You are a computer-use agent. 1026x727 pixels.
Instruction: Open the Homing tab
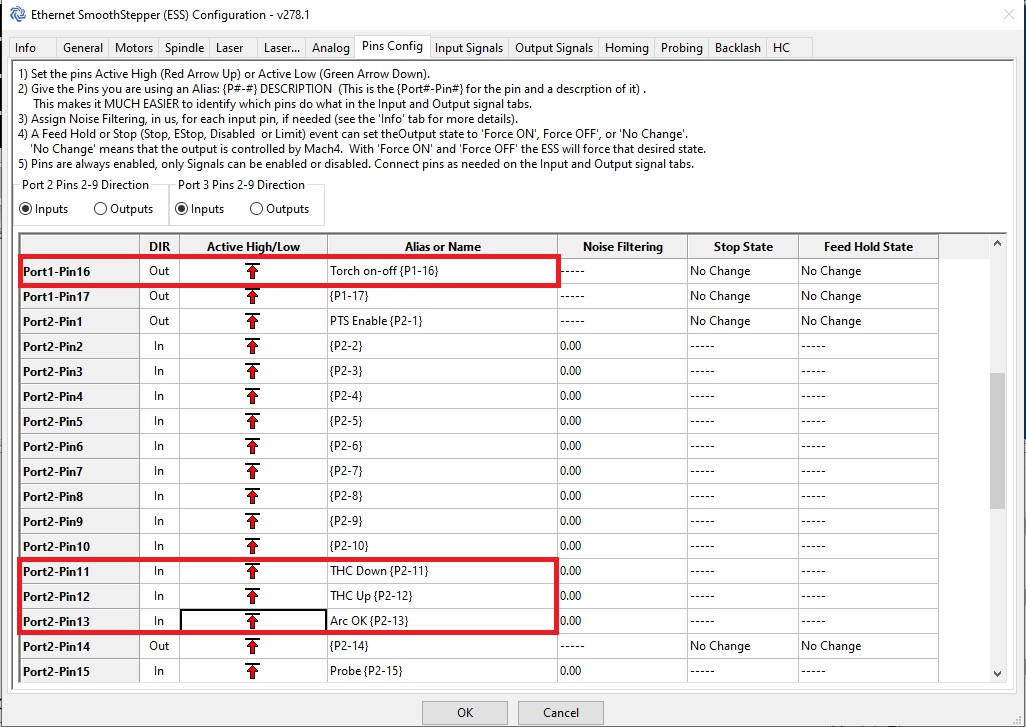click(x=626, y=46)
